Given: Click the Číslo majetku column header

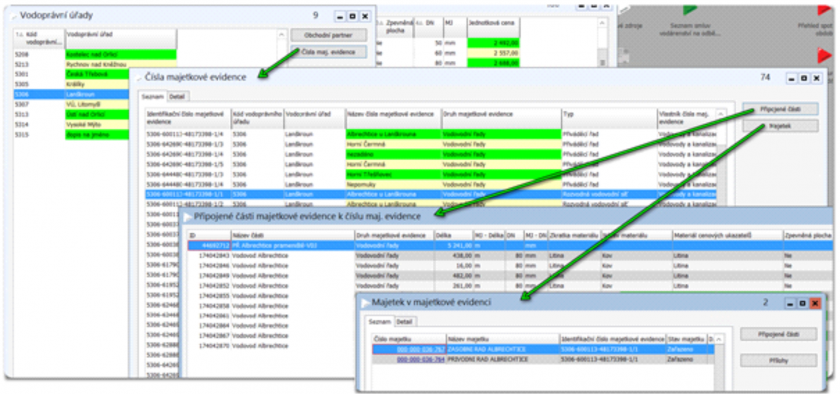Looking at the screenshot, I should point(409,339).
